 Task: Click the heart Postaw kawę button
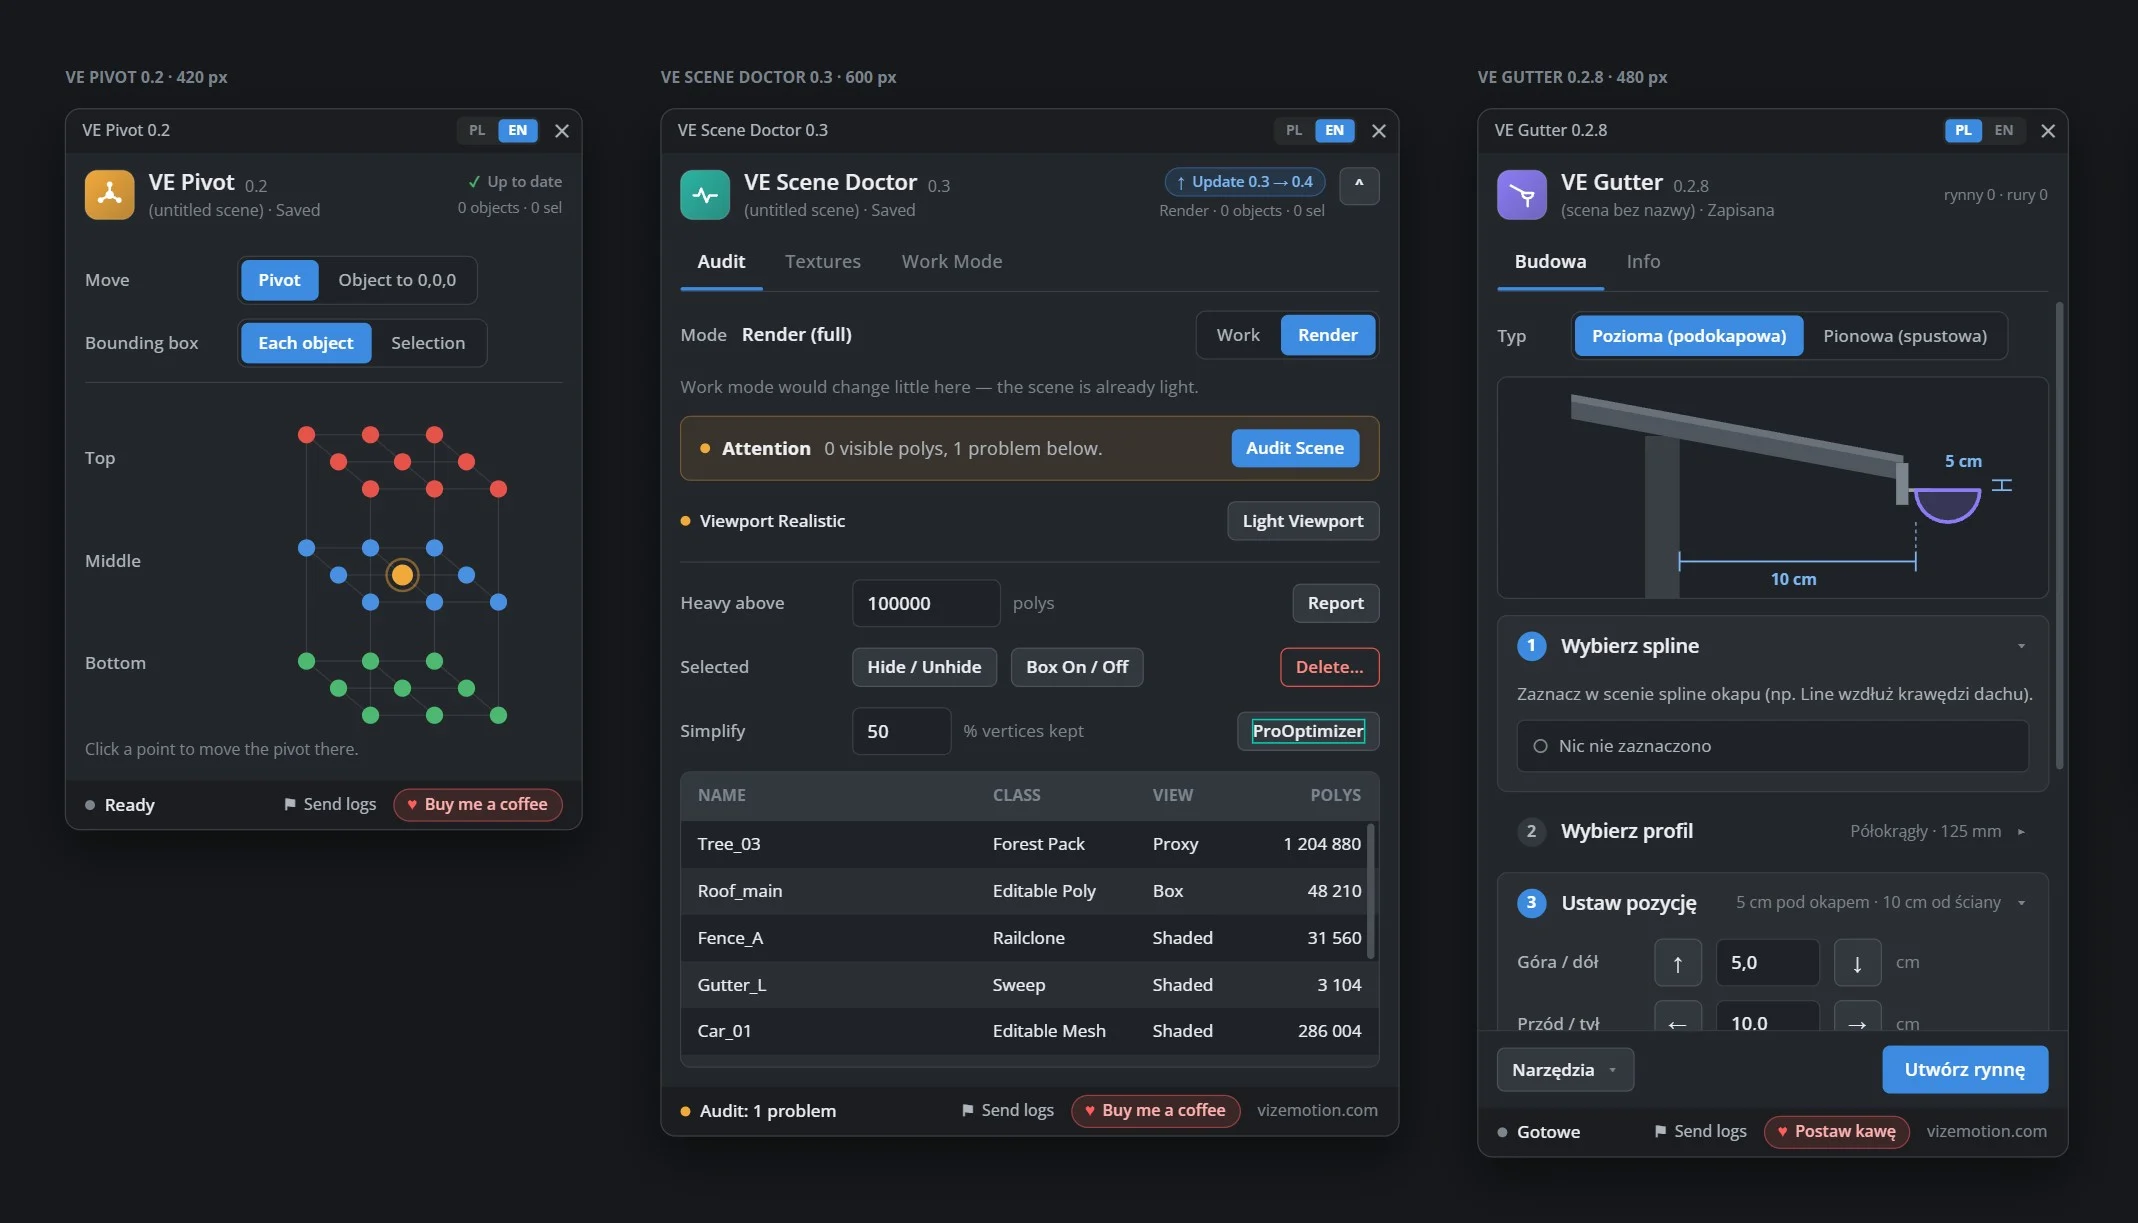[1837, 1131]
